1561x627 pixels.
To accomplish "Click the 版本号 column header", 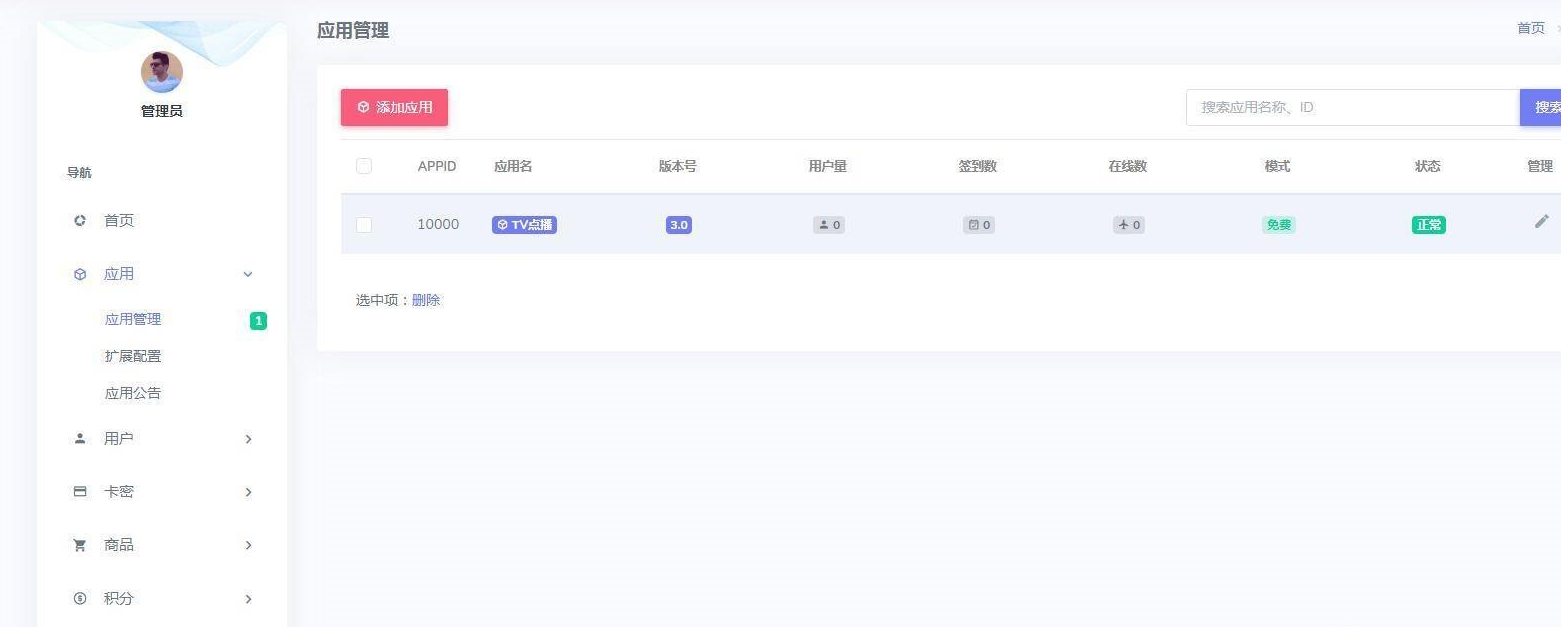I will [x=678, y=166].
